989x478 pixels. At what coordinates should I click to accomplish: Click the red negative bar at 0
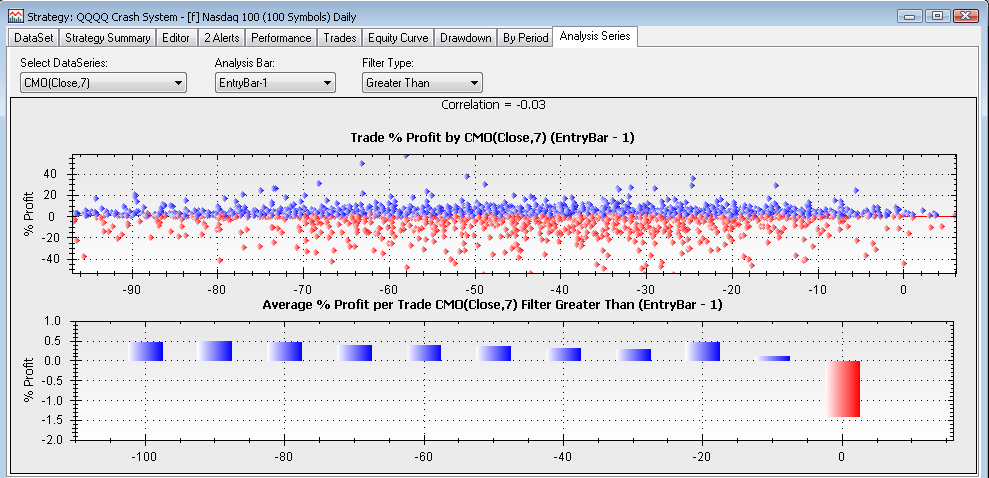(x=842, y=389)
